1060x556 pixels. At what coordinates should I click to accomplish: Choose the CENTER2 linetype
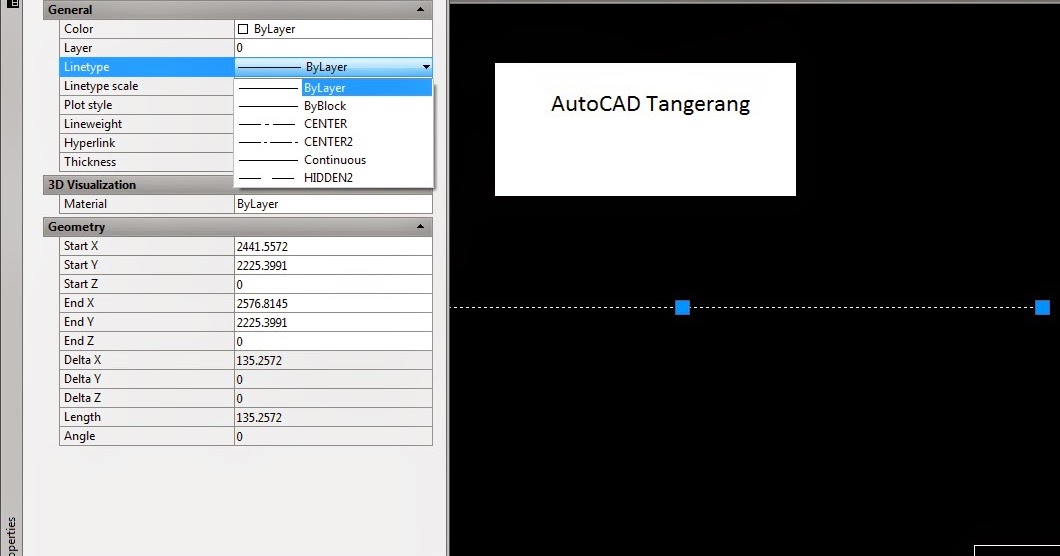tap(333, 141)
